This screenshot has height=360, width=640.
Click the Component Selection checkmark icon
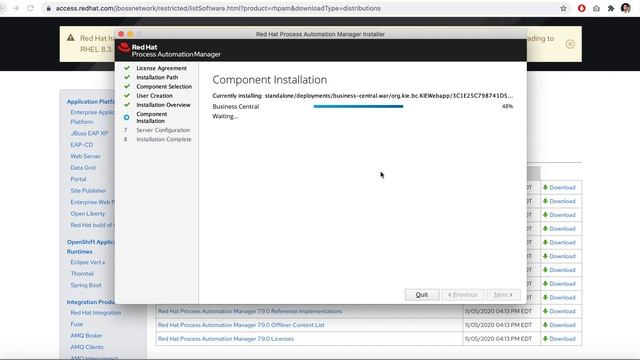tap(127, 87)
